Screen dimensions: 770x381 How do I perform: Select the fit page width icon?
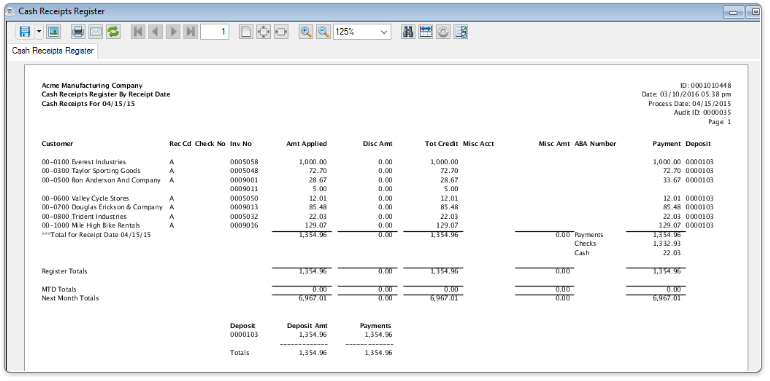[281, 32]
